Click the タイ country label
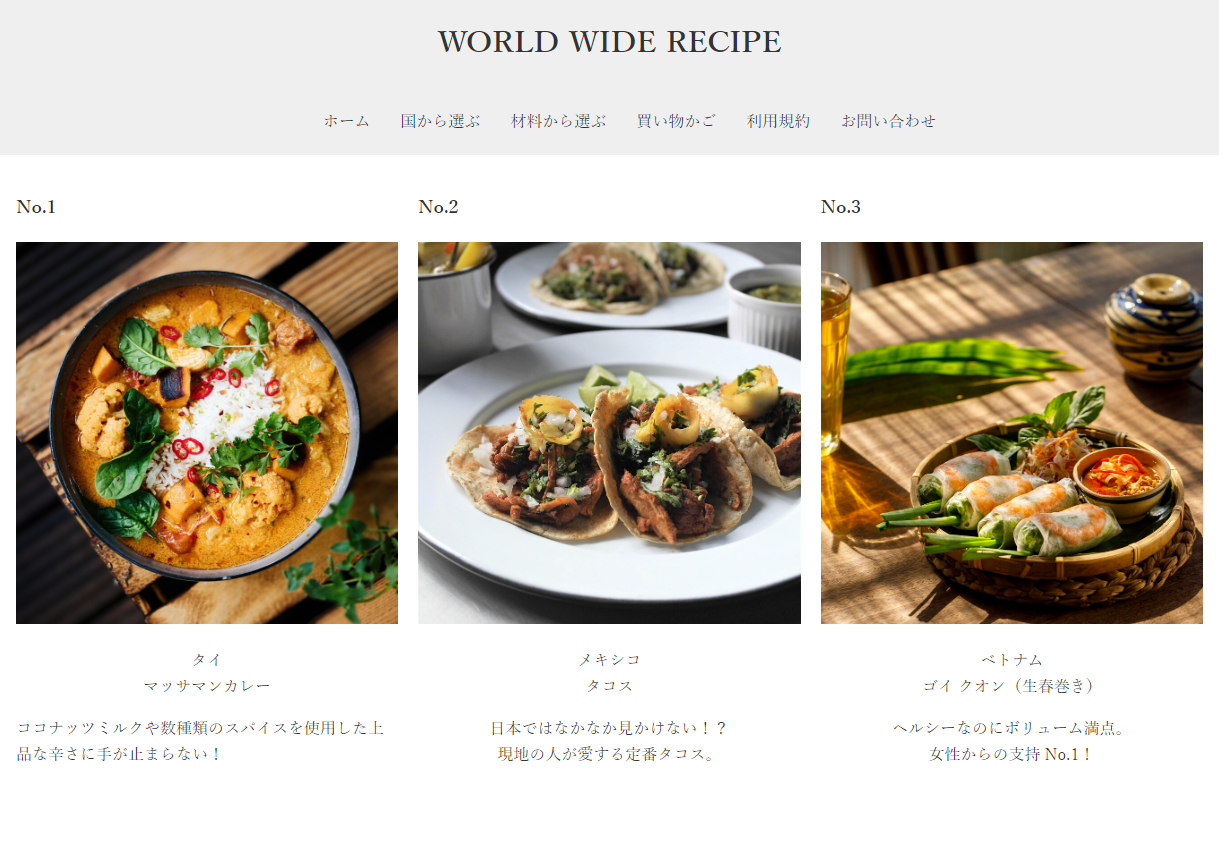The width and height of the screenshot is (1219, 843). coord(207,660)
